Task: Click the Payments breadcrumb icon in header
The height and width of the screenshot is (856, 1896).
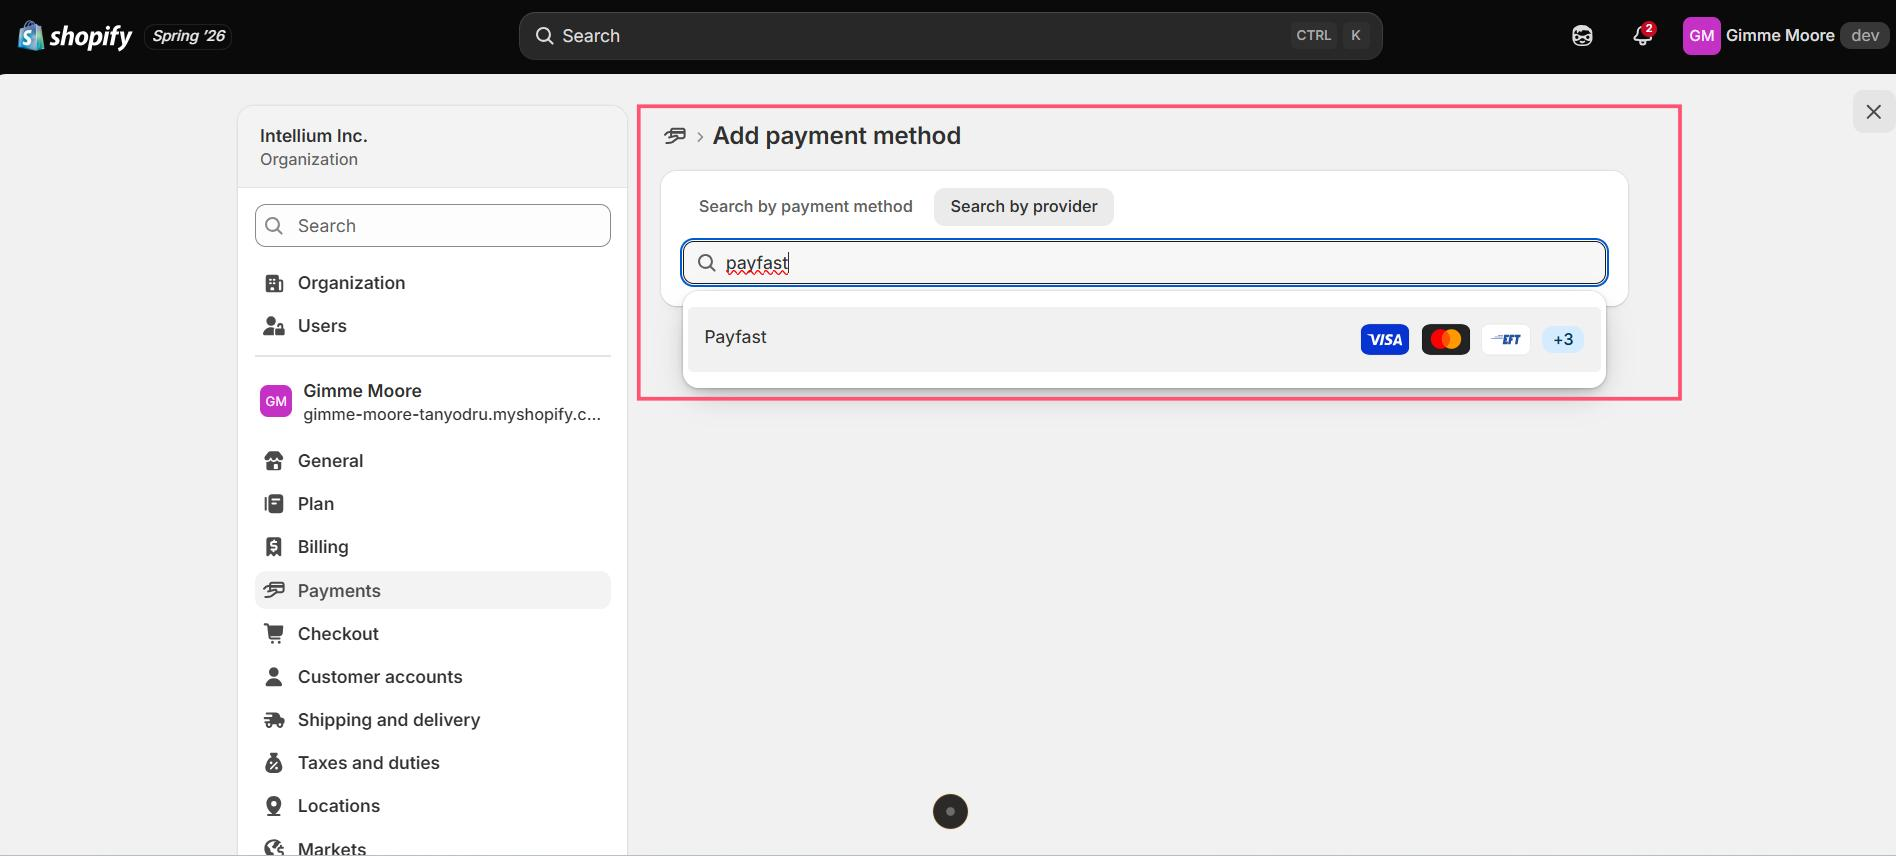Action: tap(675, 136)
